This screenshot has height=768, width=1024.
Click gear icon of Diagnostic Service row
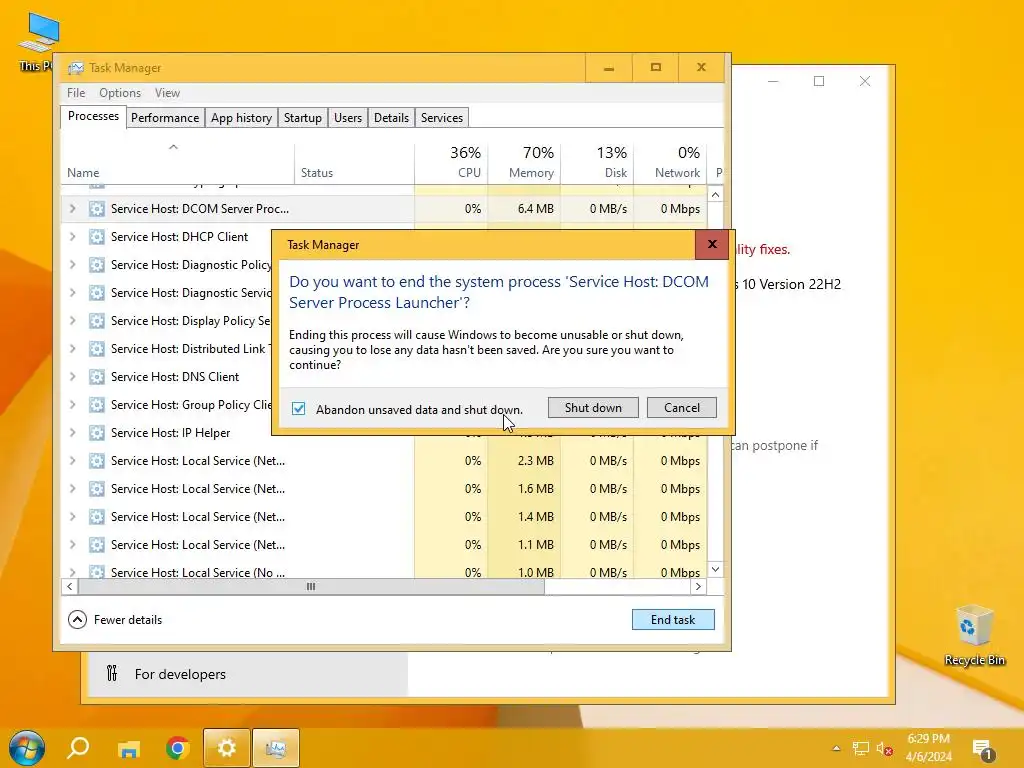point(97,293)
